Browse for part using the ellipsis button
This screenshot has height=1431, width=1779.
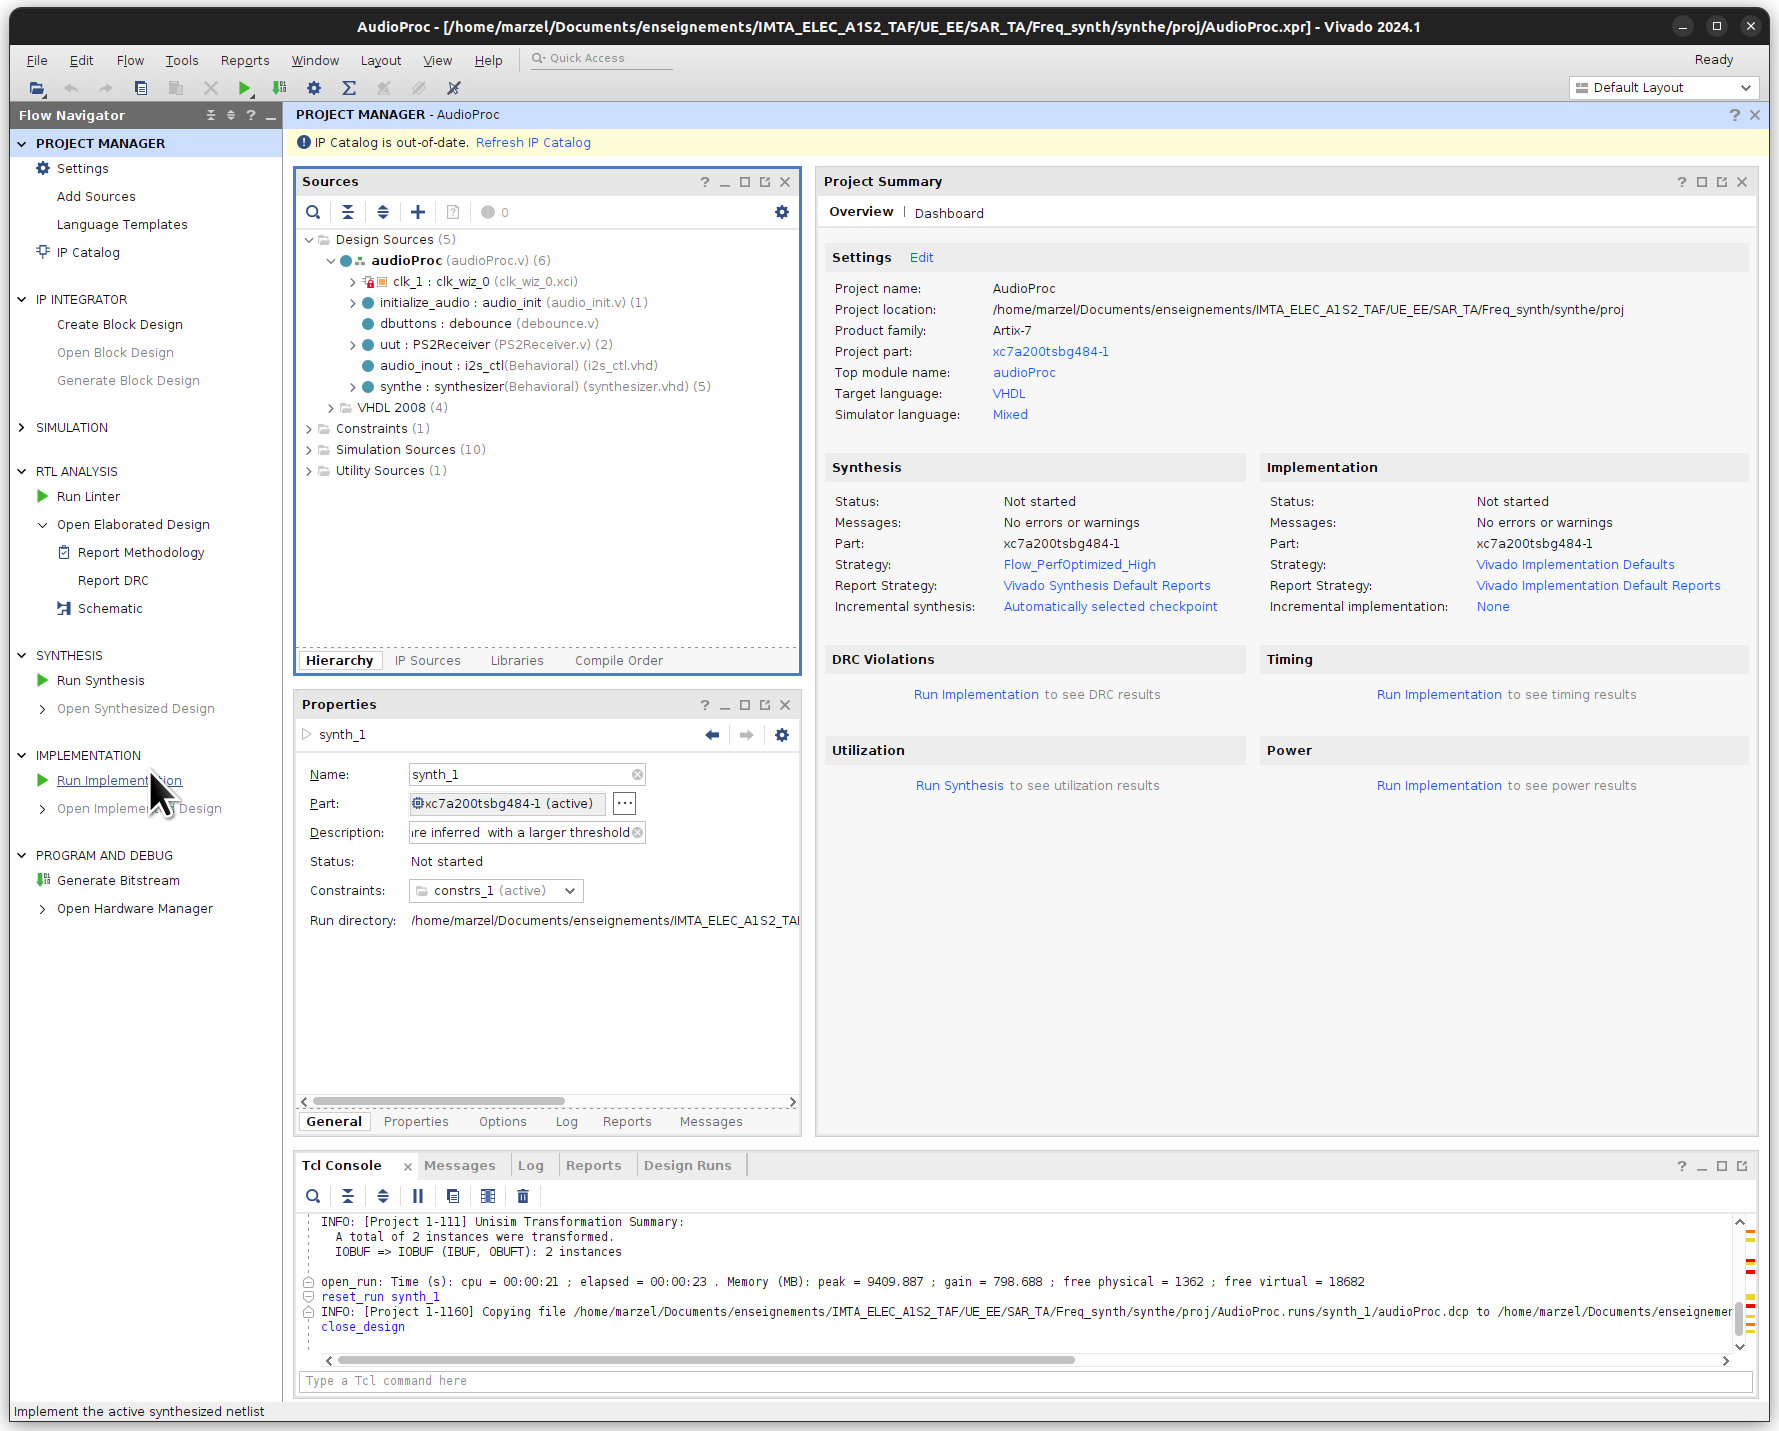pyautogui.click(x=624, y=803)
